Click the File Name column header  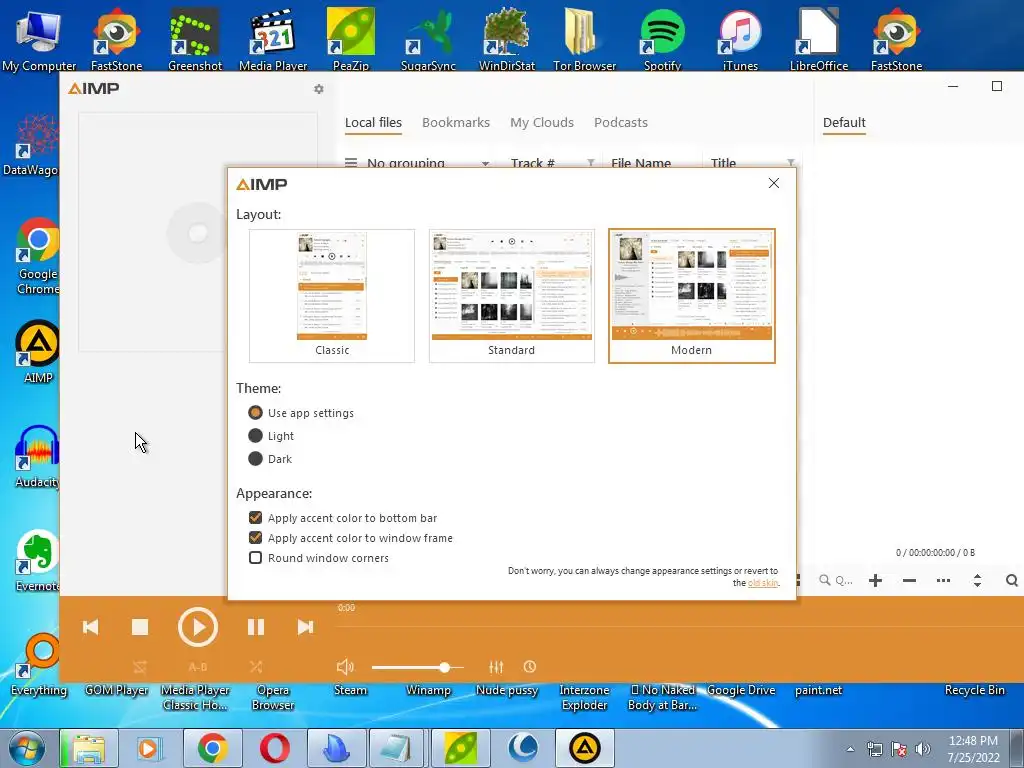click(x=641, y=163)
